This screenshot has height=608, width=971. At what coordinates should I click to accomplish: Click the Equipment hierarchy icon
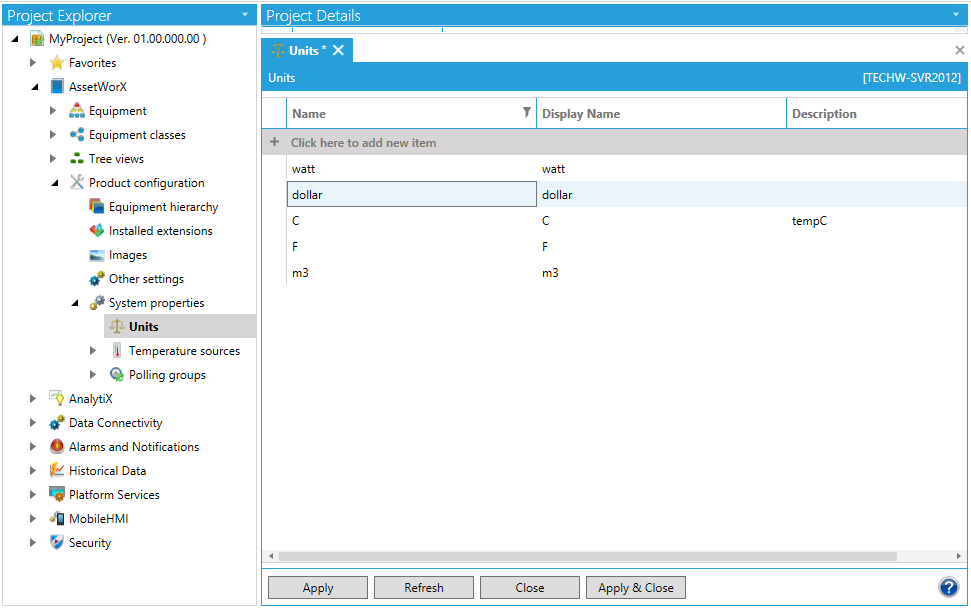click(x=97, y=207)
